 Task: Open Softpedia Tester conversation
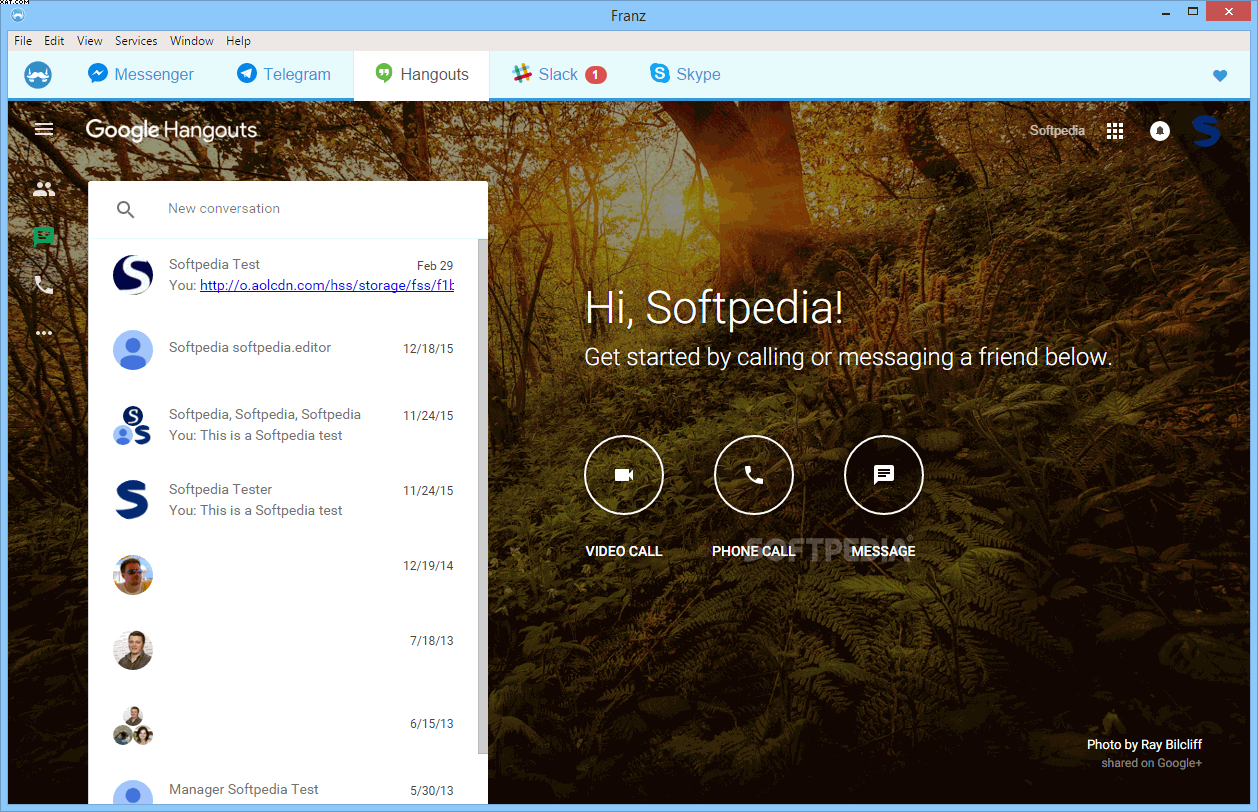click(283, 500)
